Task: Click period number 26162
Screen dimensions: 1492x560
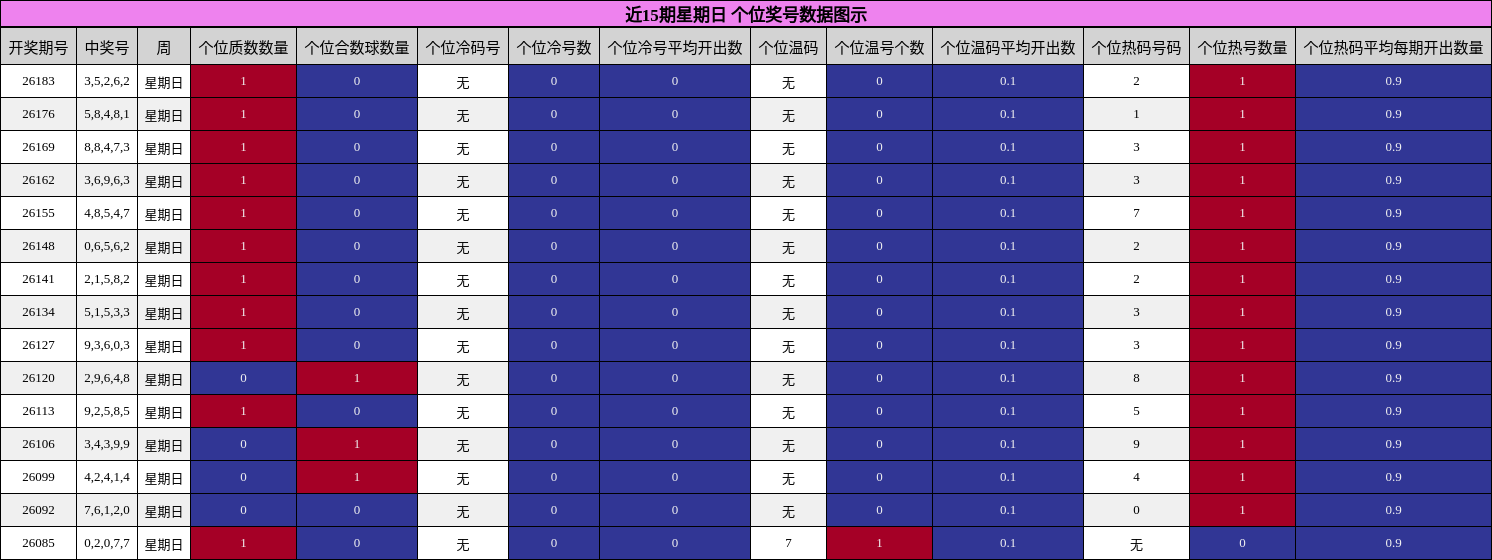Action: [38, 180]
